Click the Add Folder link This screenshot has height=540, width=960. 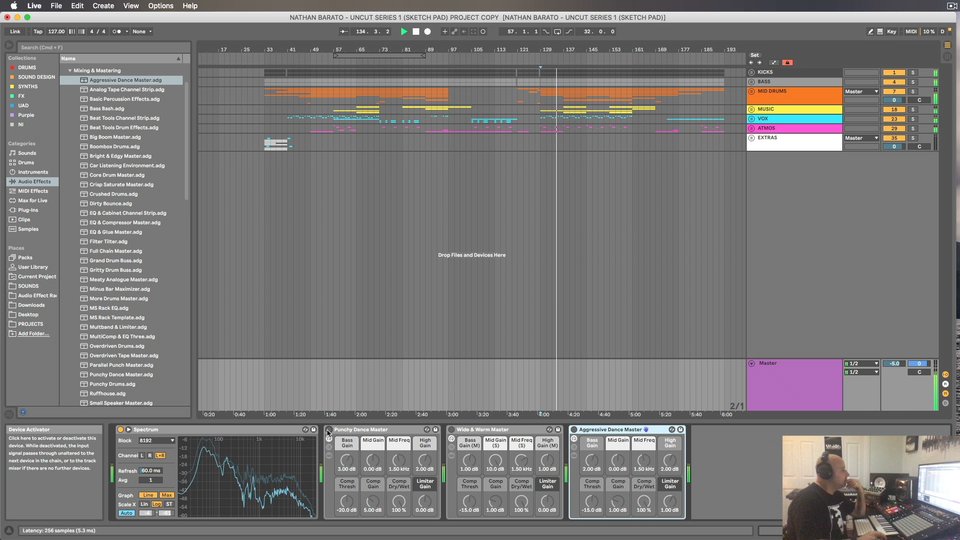pyautogui.click(x=33, y=334)
